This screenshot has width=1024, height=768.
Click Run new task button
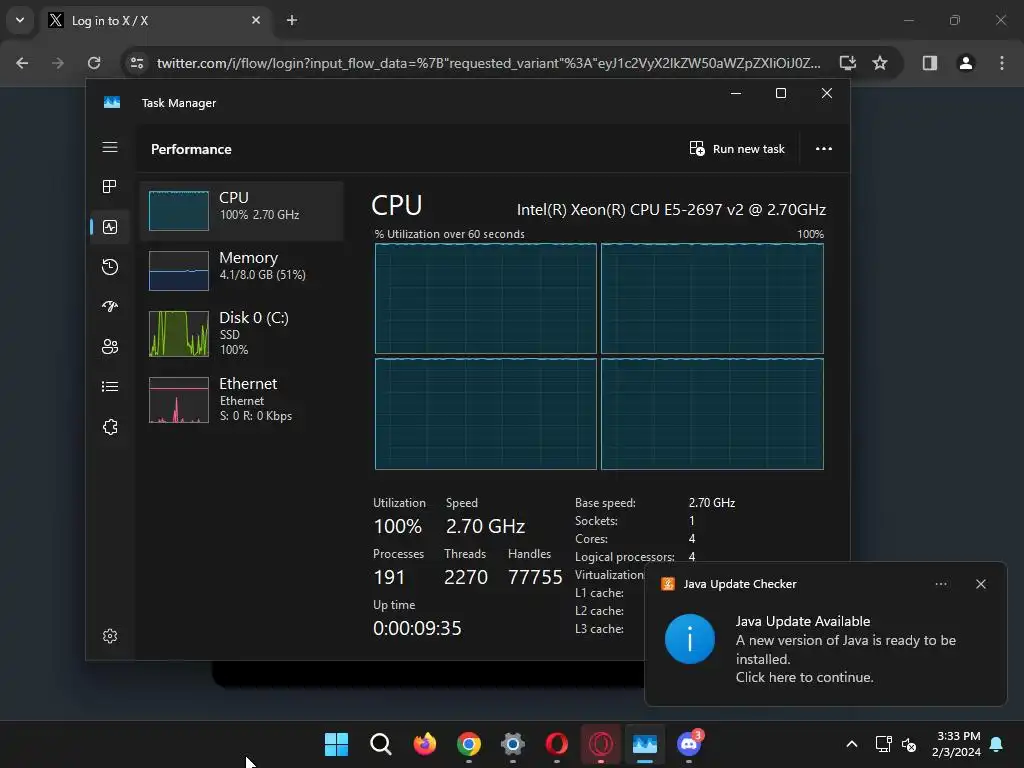point(737,149)
